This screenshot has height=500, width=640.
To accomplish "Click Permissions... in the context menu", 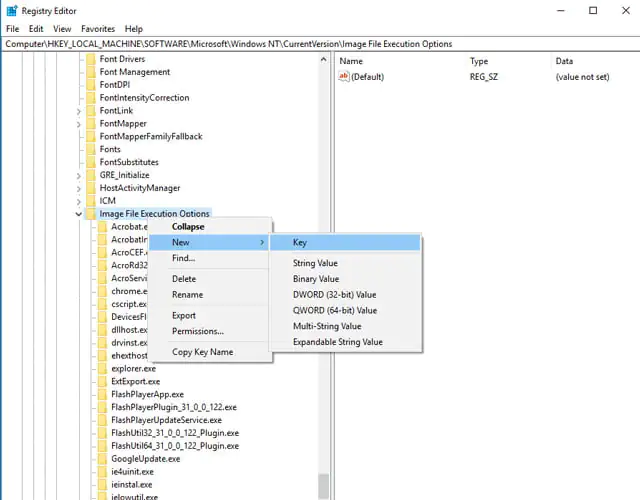I will [197, 331].
